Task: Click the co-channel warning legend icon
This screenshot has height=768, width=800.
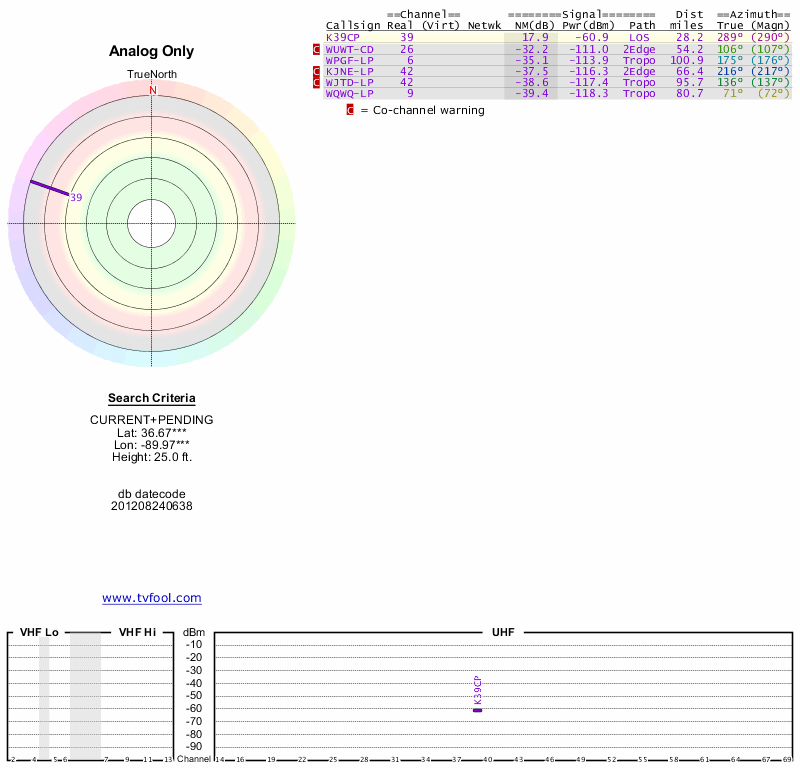Action: (x=350, y=110)
